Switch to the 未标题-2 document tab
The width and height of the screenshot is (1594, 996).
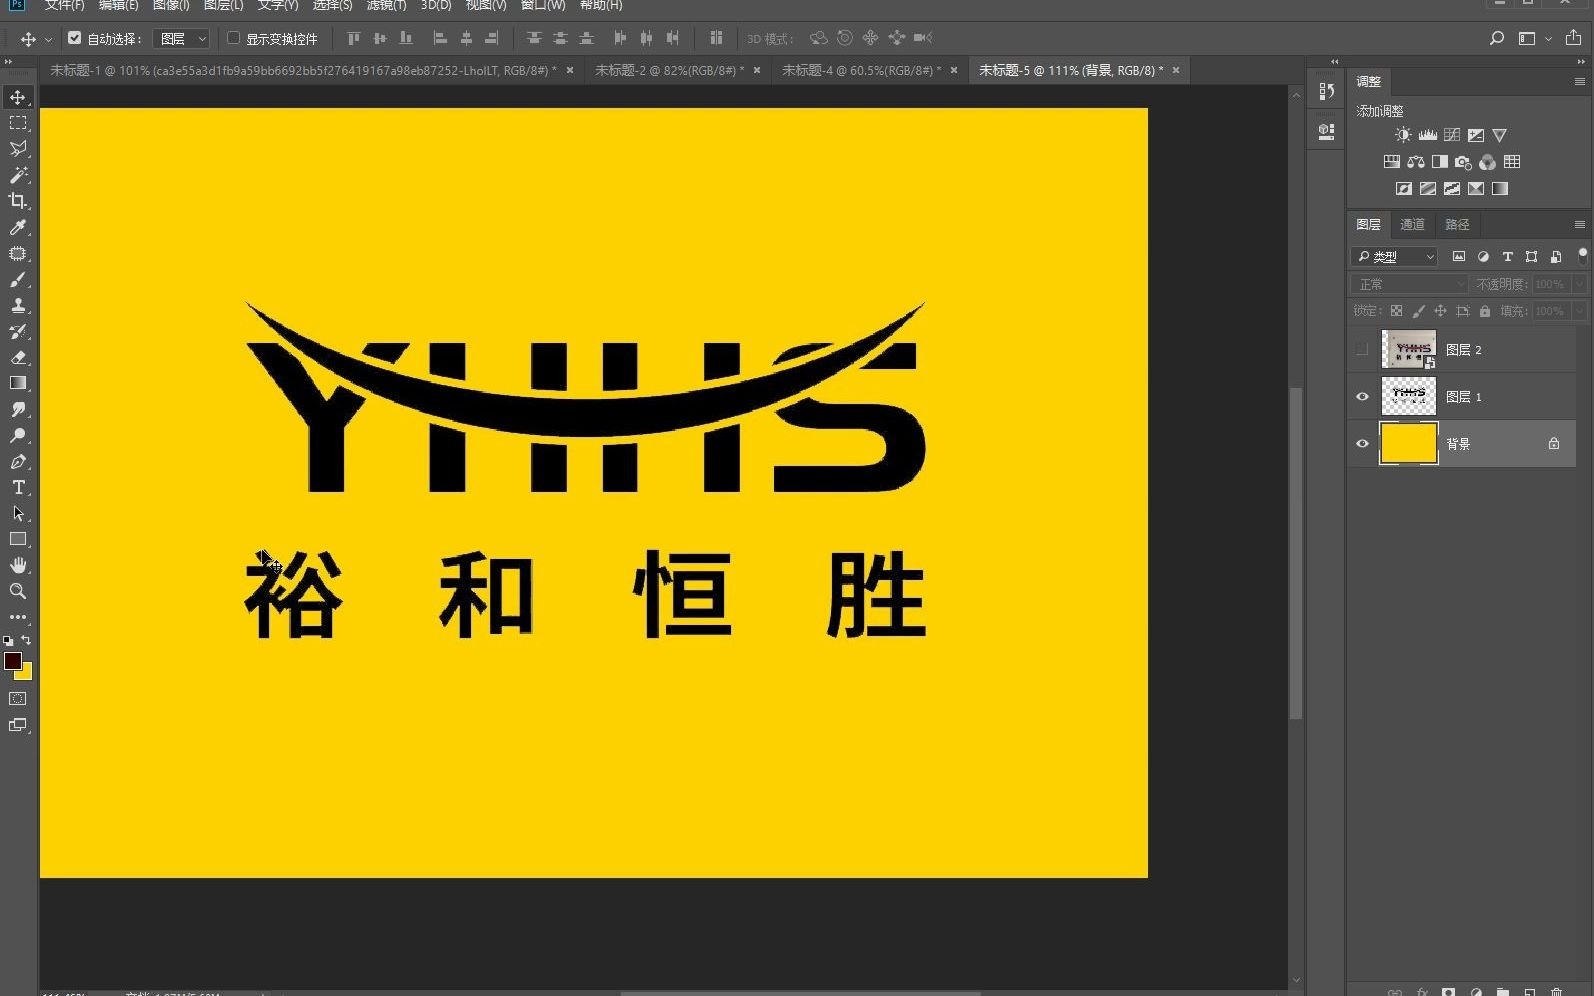coord(669,70)
